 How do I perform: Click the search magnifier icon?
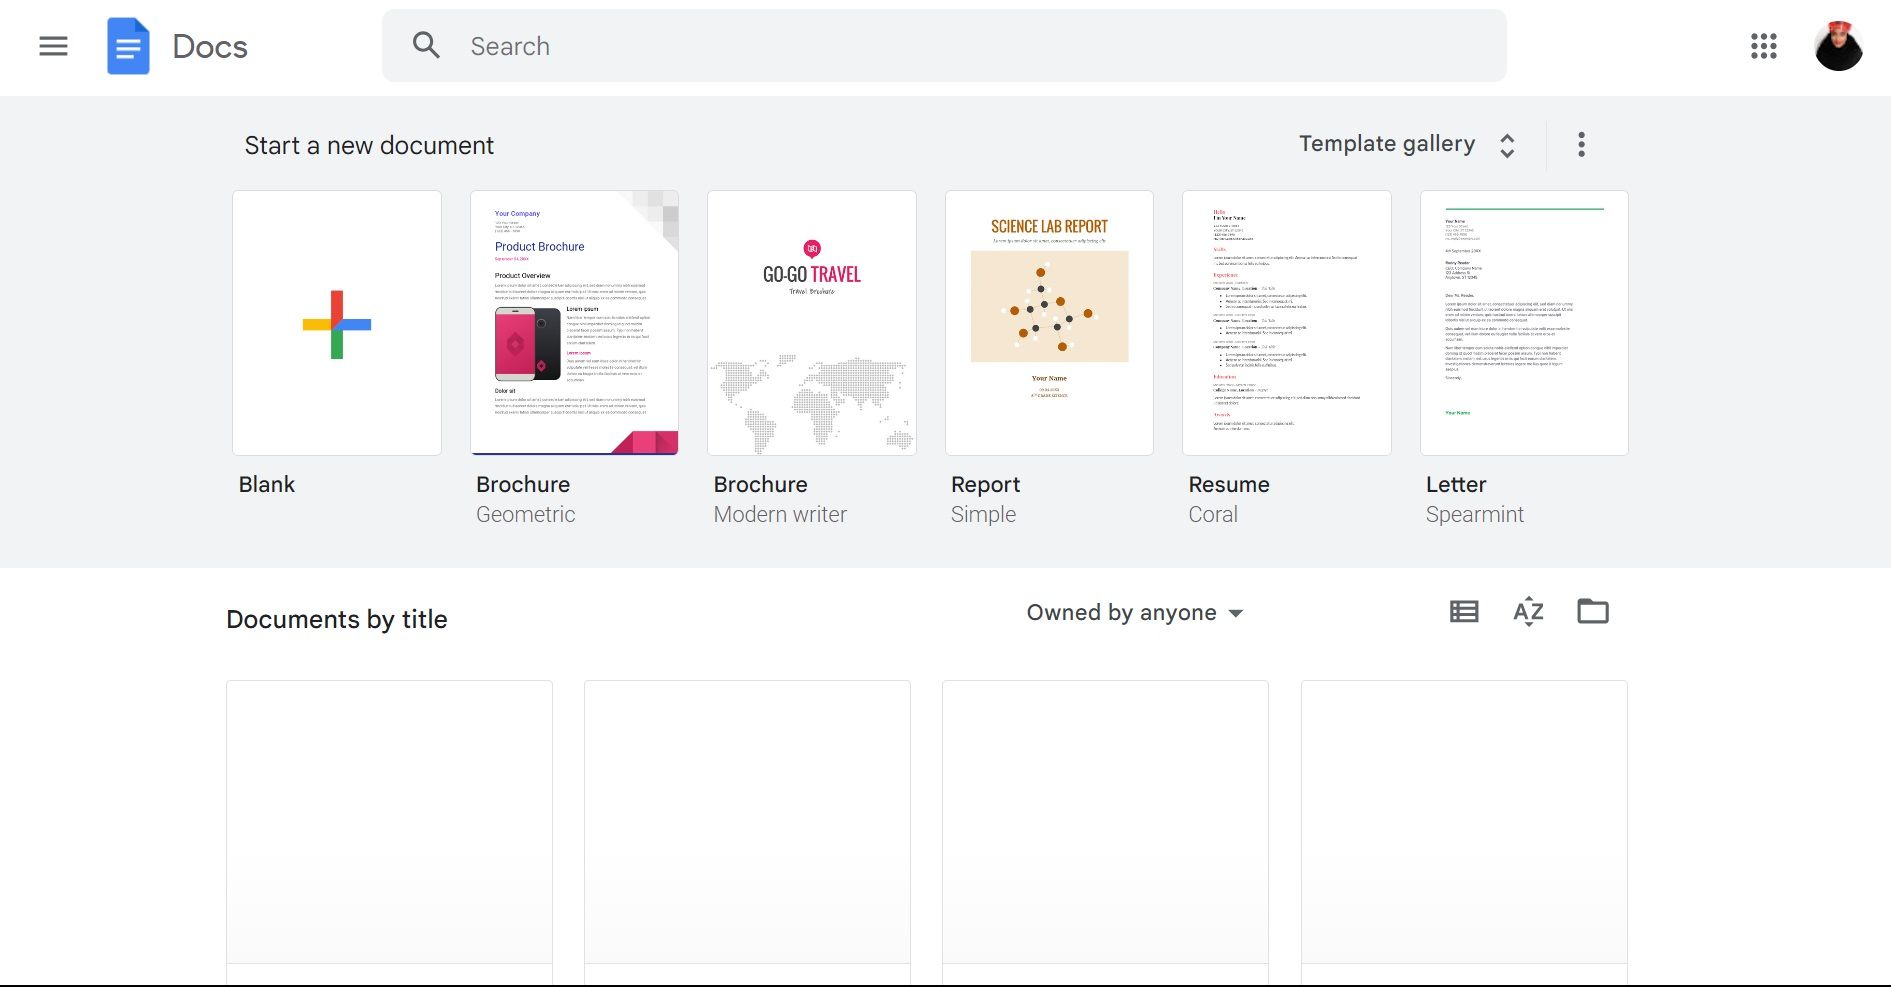(426, 45)
